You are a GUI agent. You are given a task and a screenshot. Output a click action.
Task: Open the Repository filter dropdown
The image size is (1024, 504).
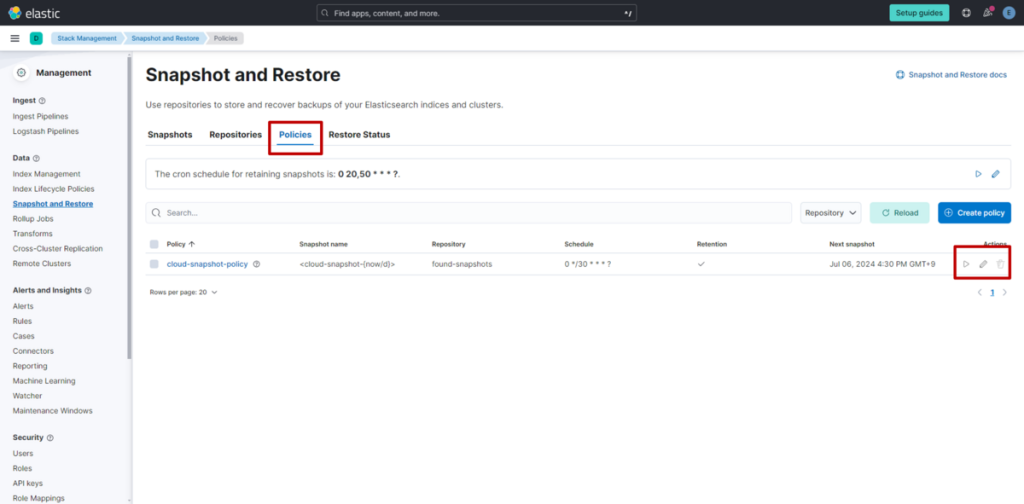pos(831,213)
